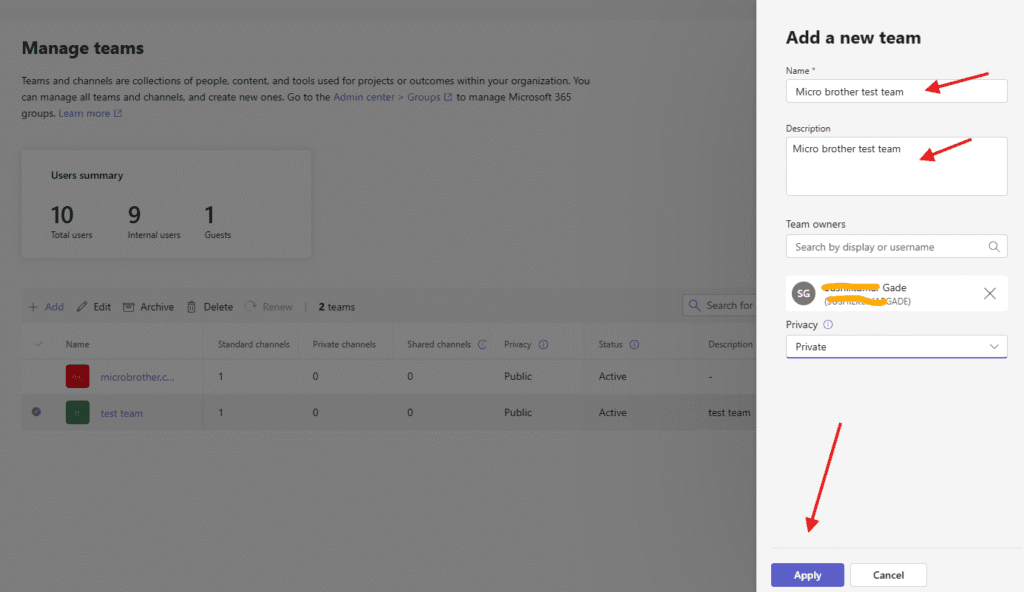This screenshot has height=592, width=1024.
Task: Click Apply to create the team
Action: pos(807,575)
